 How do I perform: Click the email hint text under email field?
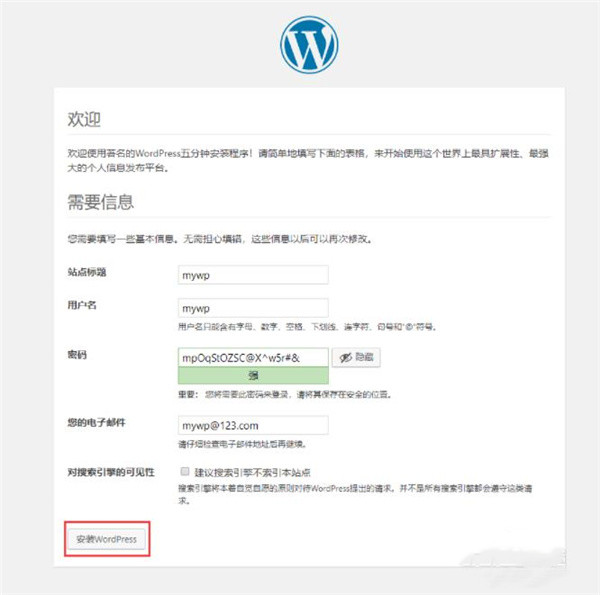pyautogui.click(x=242, y=444)
